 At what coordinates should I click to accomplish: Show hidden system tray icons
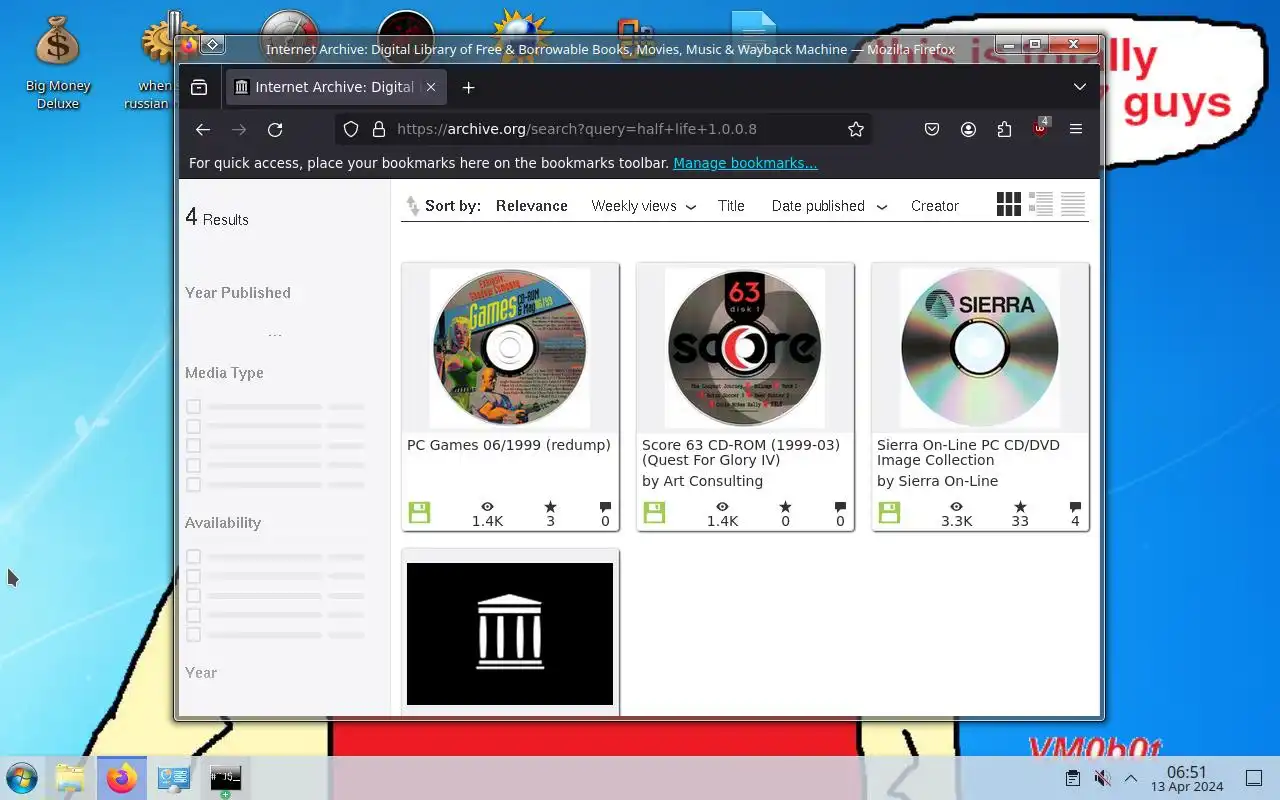click(1131, 778)
